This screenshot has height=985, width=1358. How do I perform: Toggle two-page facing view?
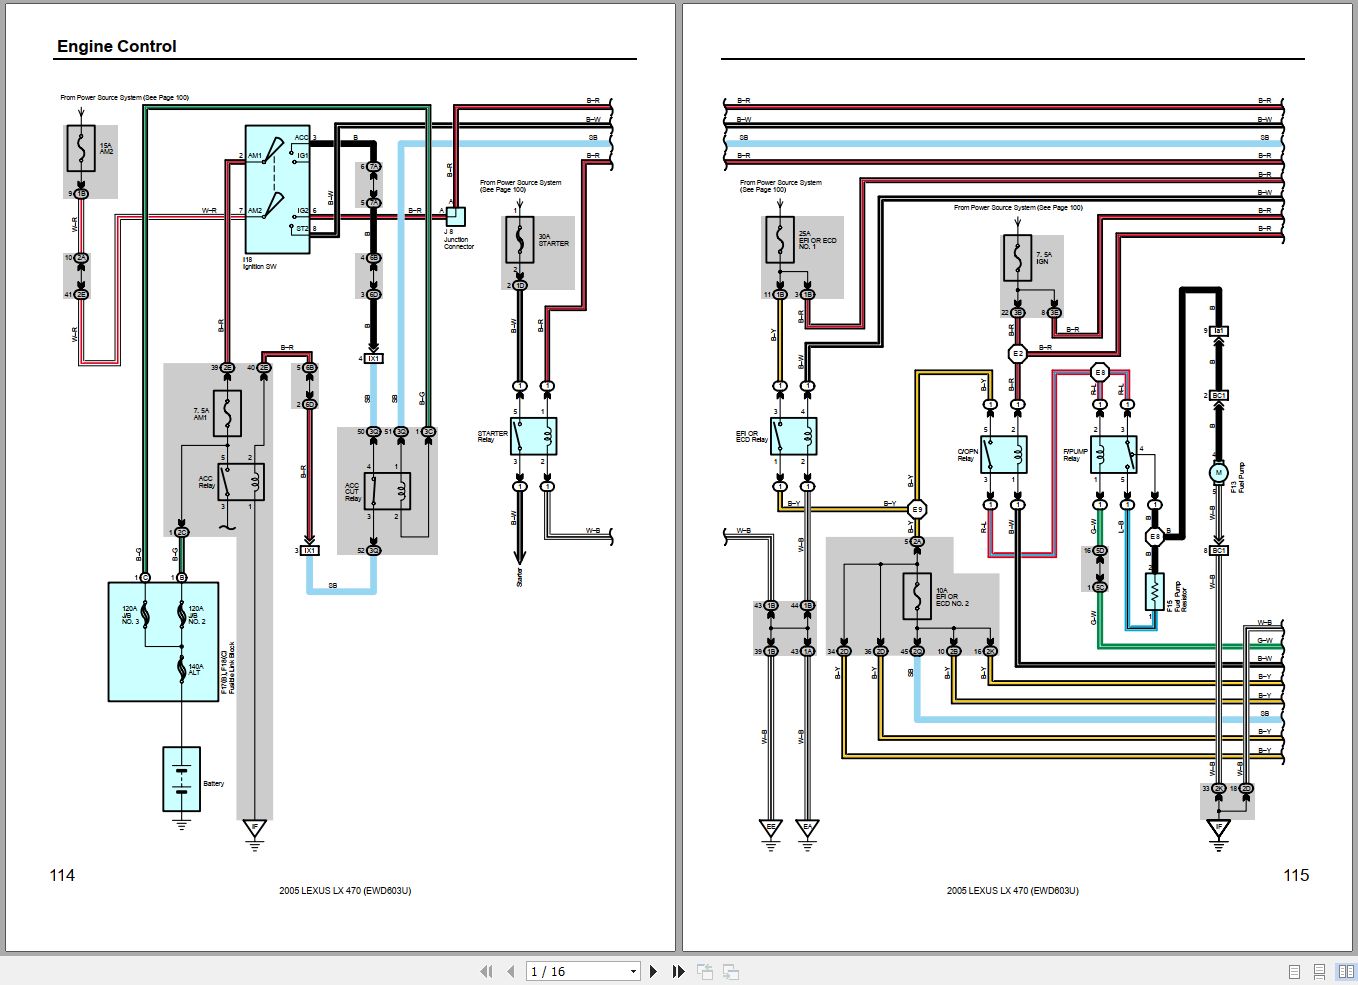coord(1346,972)
